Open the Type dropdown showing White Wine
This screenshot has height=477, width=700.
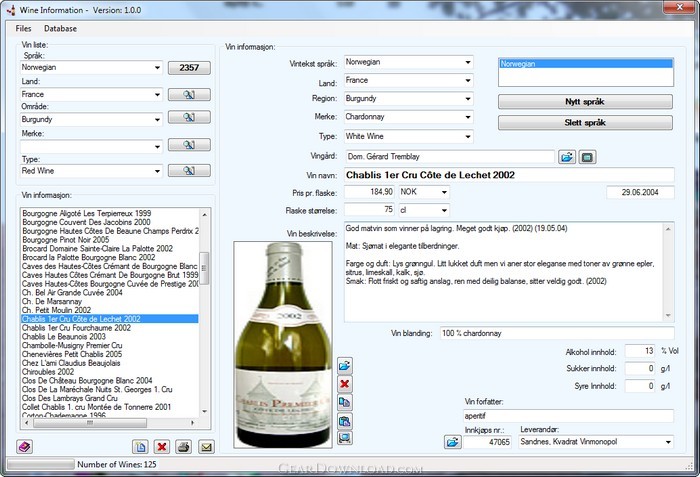point(467,137)
